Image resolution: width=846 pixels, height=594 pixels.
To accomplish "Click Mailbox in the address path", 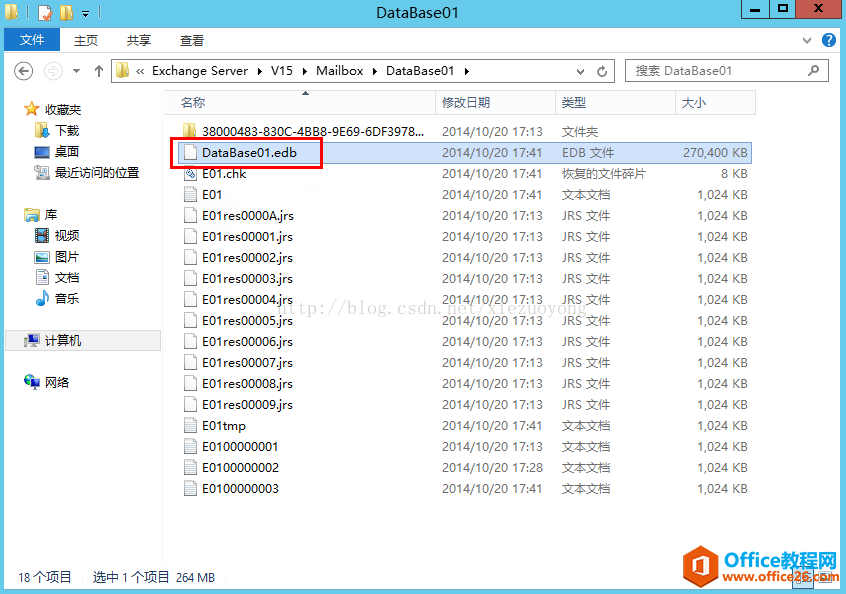I will [339, 71].
